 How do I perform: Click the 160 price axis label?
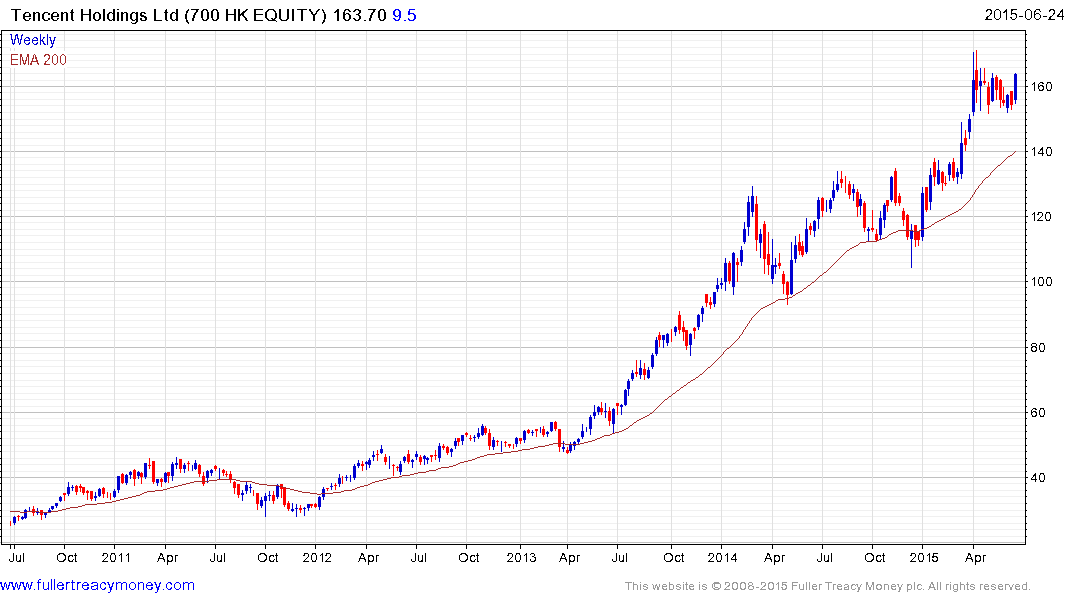click(1041, 86)
